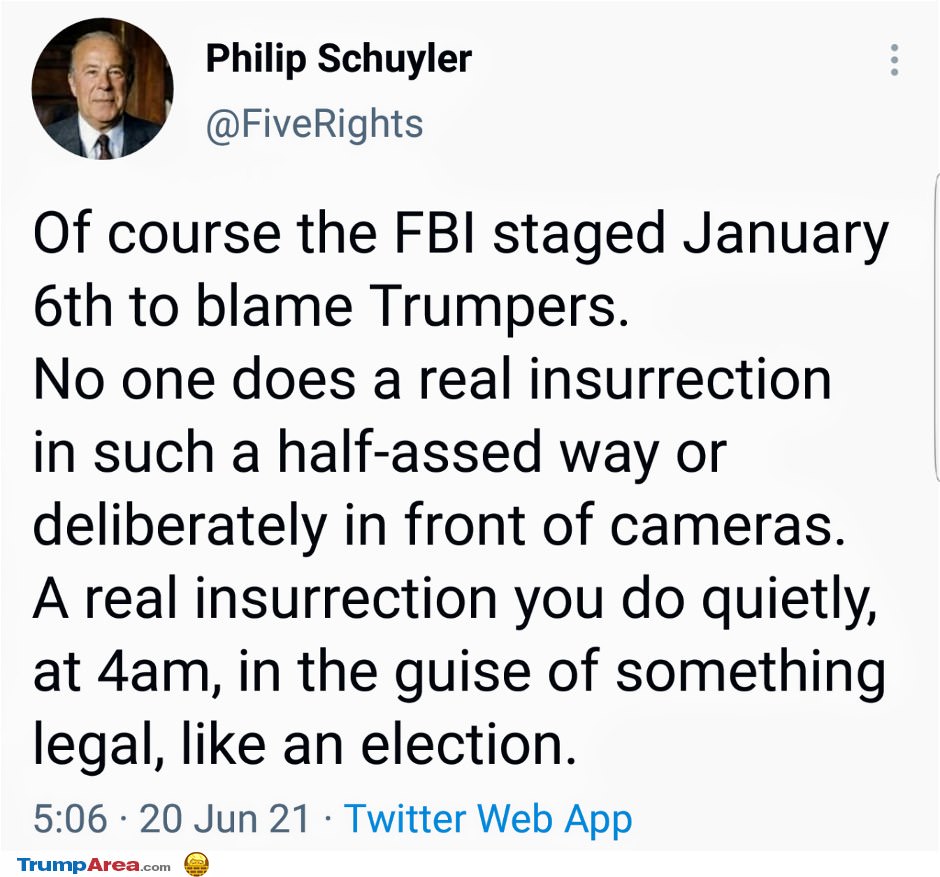
Task: Open the Philip Schuyler display name
Action: (x=339, y=59)
